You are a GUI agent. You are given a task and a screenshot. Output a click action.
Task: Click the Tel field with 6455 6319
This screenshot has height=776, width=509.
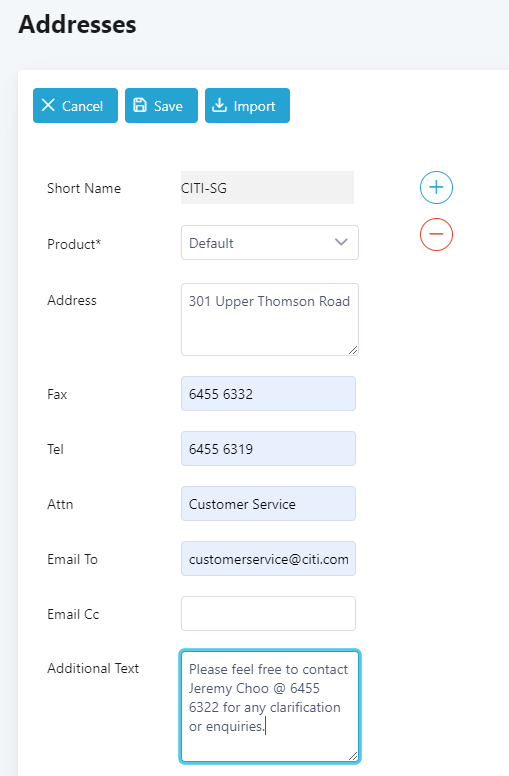click(268, 448)
